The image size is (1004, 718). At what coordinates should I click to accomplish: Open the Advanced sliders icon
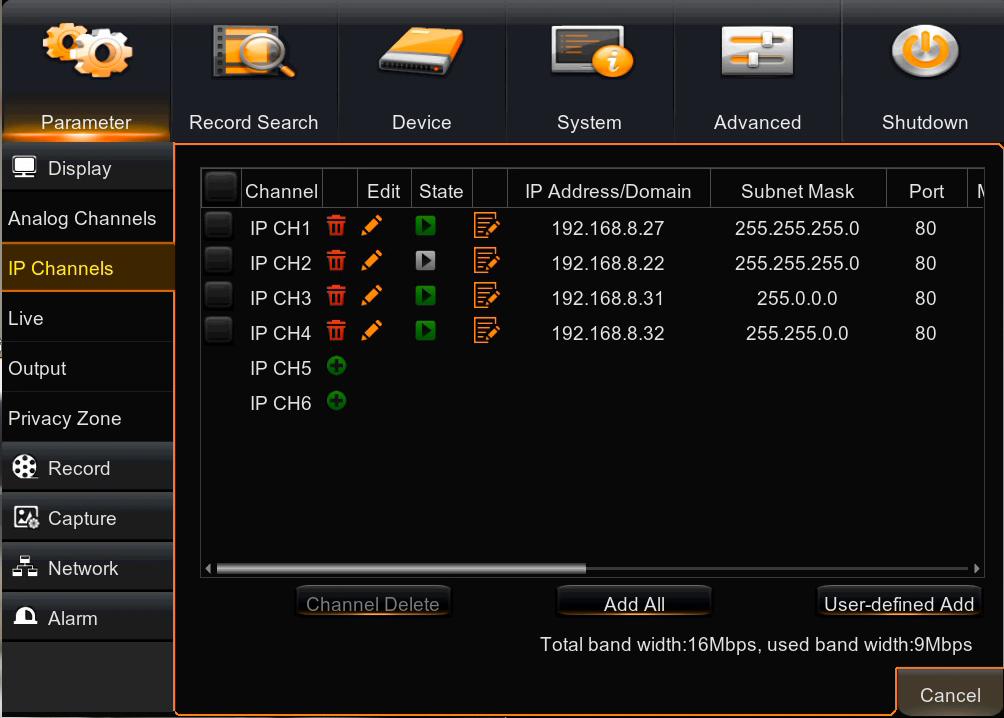(x=757, y=51)
